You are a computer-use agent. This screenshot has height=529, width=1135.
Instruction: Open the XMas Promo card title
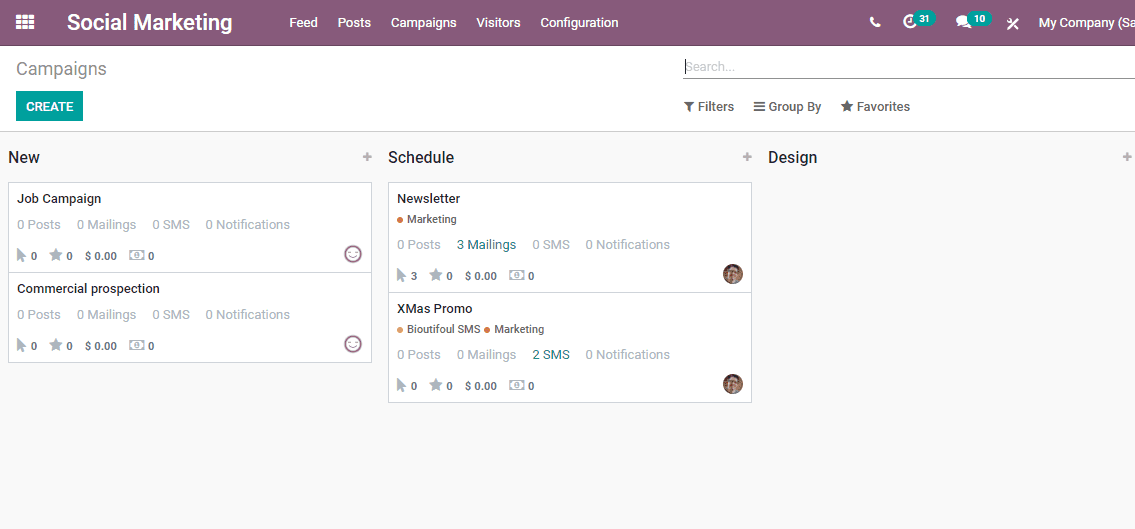pyautogui.click(x=434, y=308)
